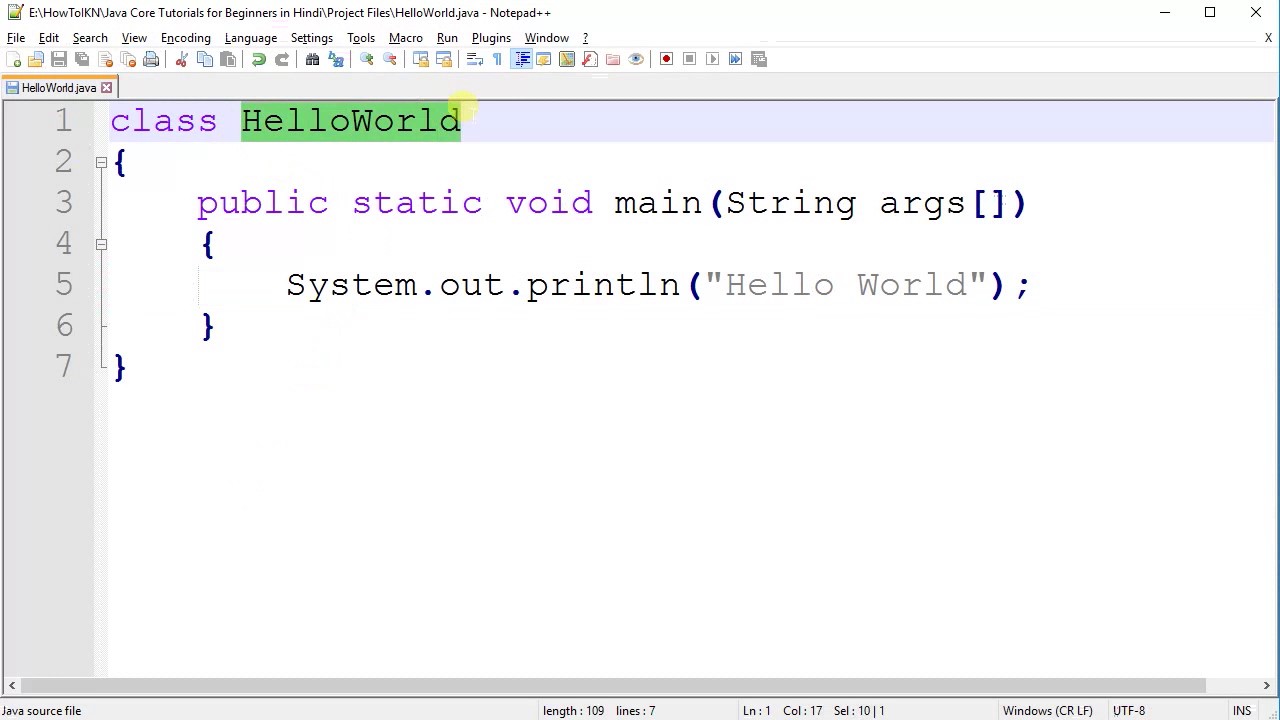
Task: Collapse the main method fold at line 4
Action: (x=101, y=244)
